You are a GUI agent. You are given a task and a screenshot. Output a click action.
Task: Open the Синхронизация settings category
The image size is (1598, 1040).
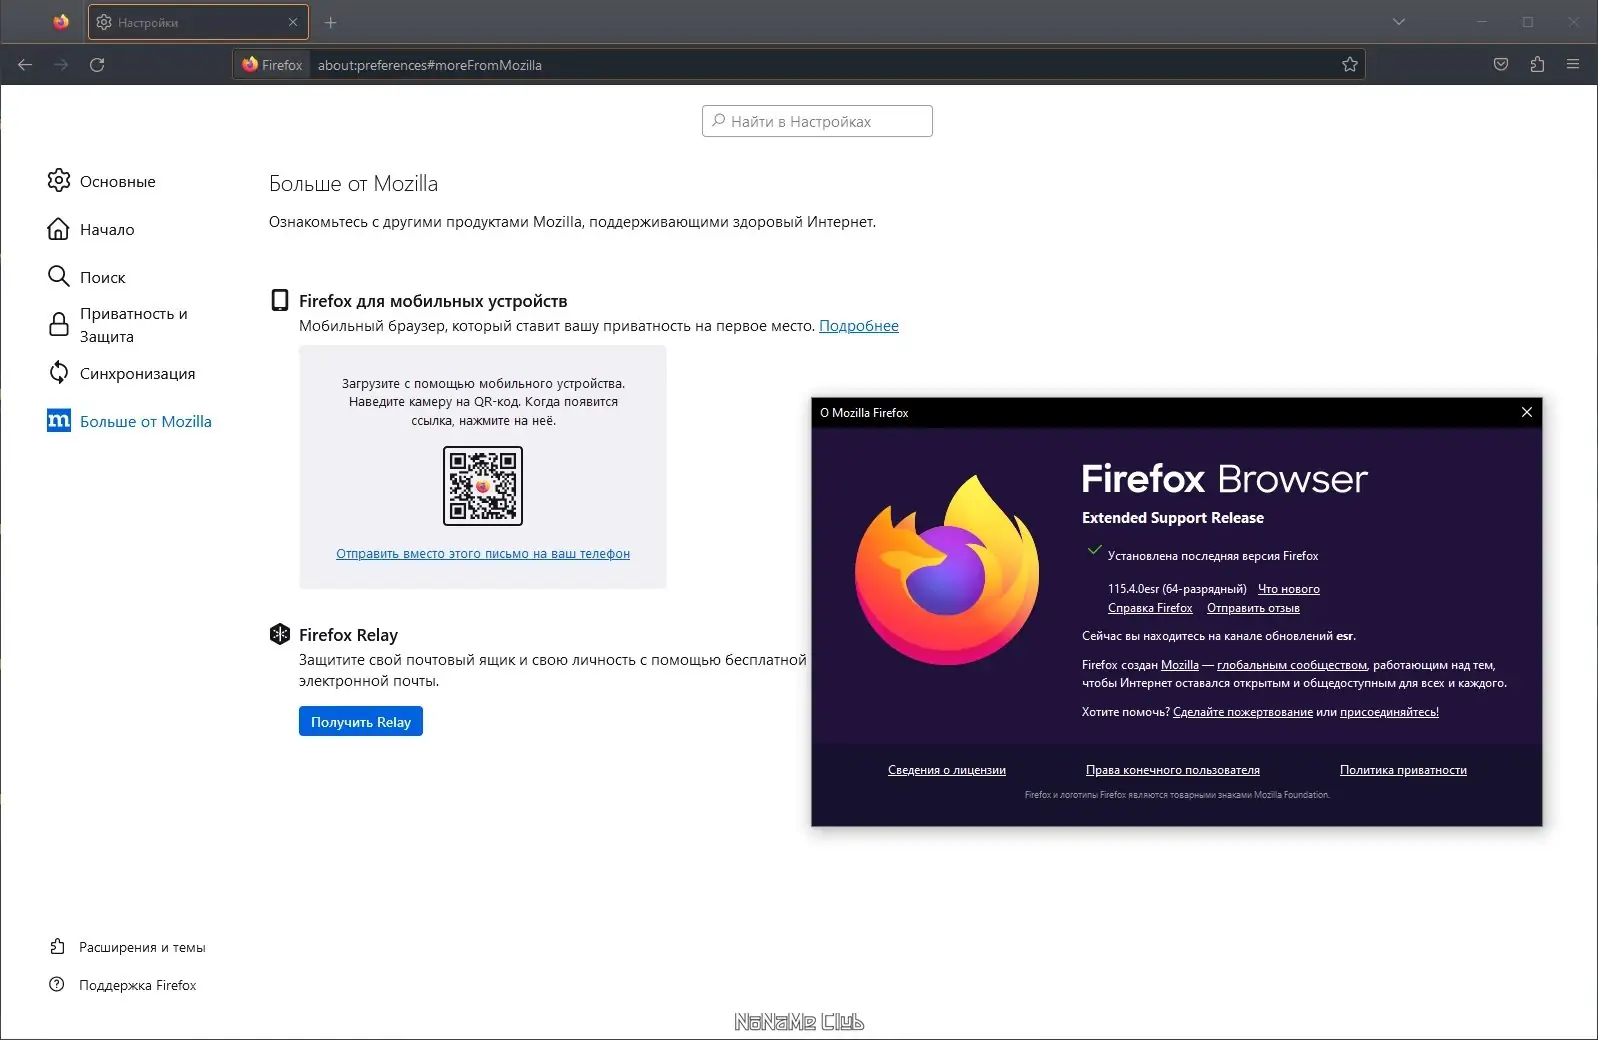pyautogui.click(x=122, y=373)
